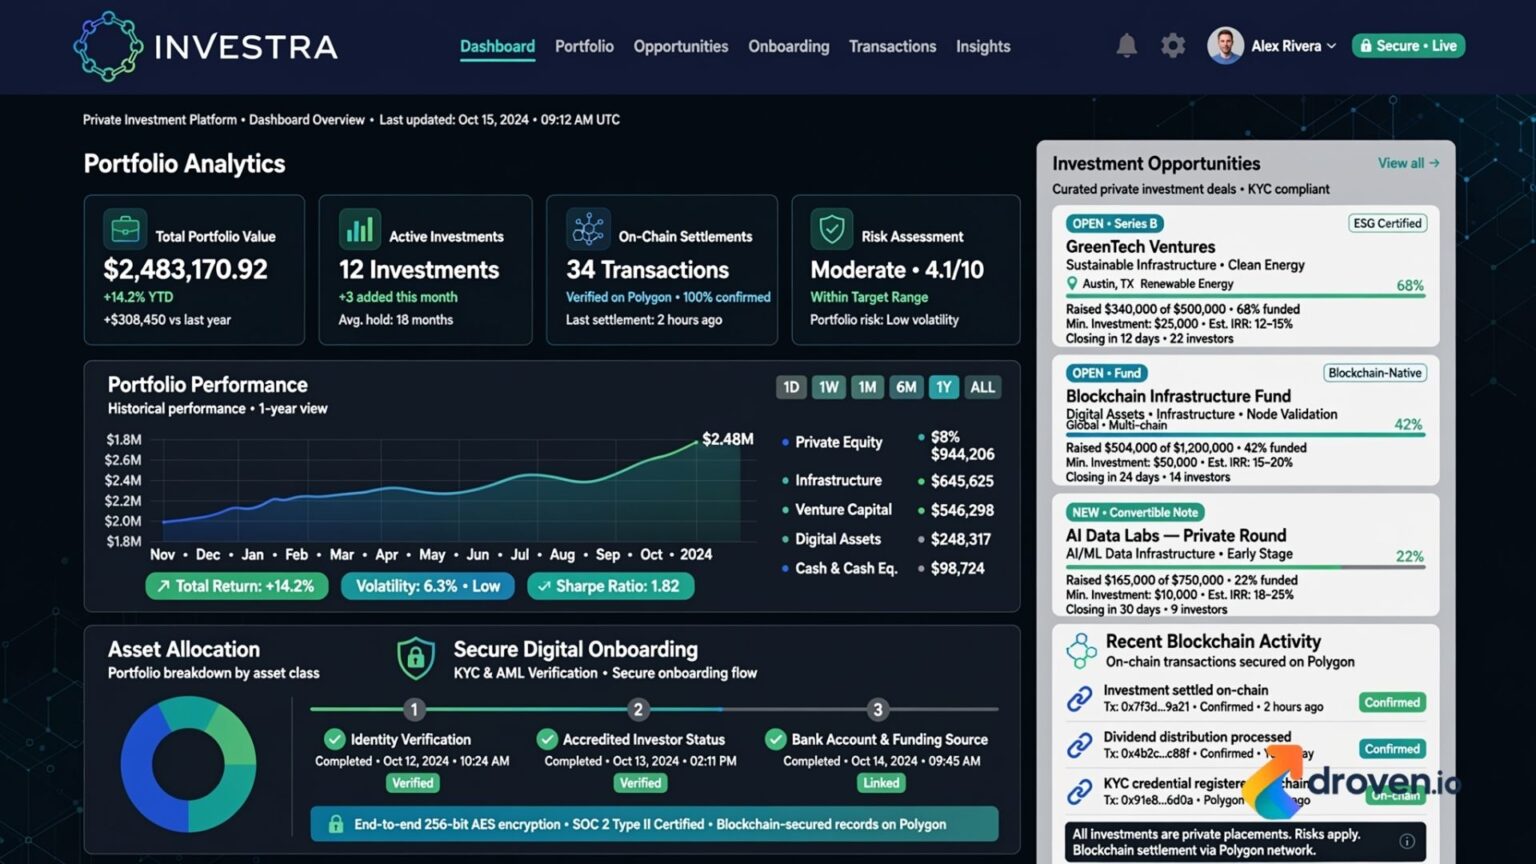Click the check beside Bank Account & Funding Source

tap(775, 739)
